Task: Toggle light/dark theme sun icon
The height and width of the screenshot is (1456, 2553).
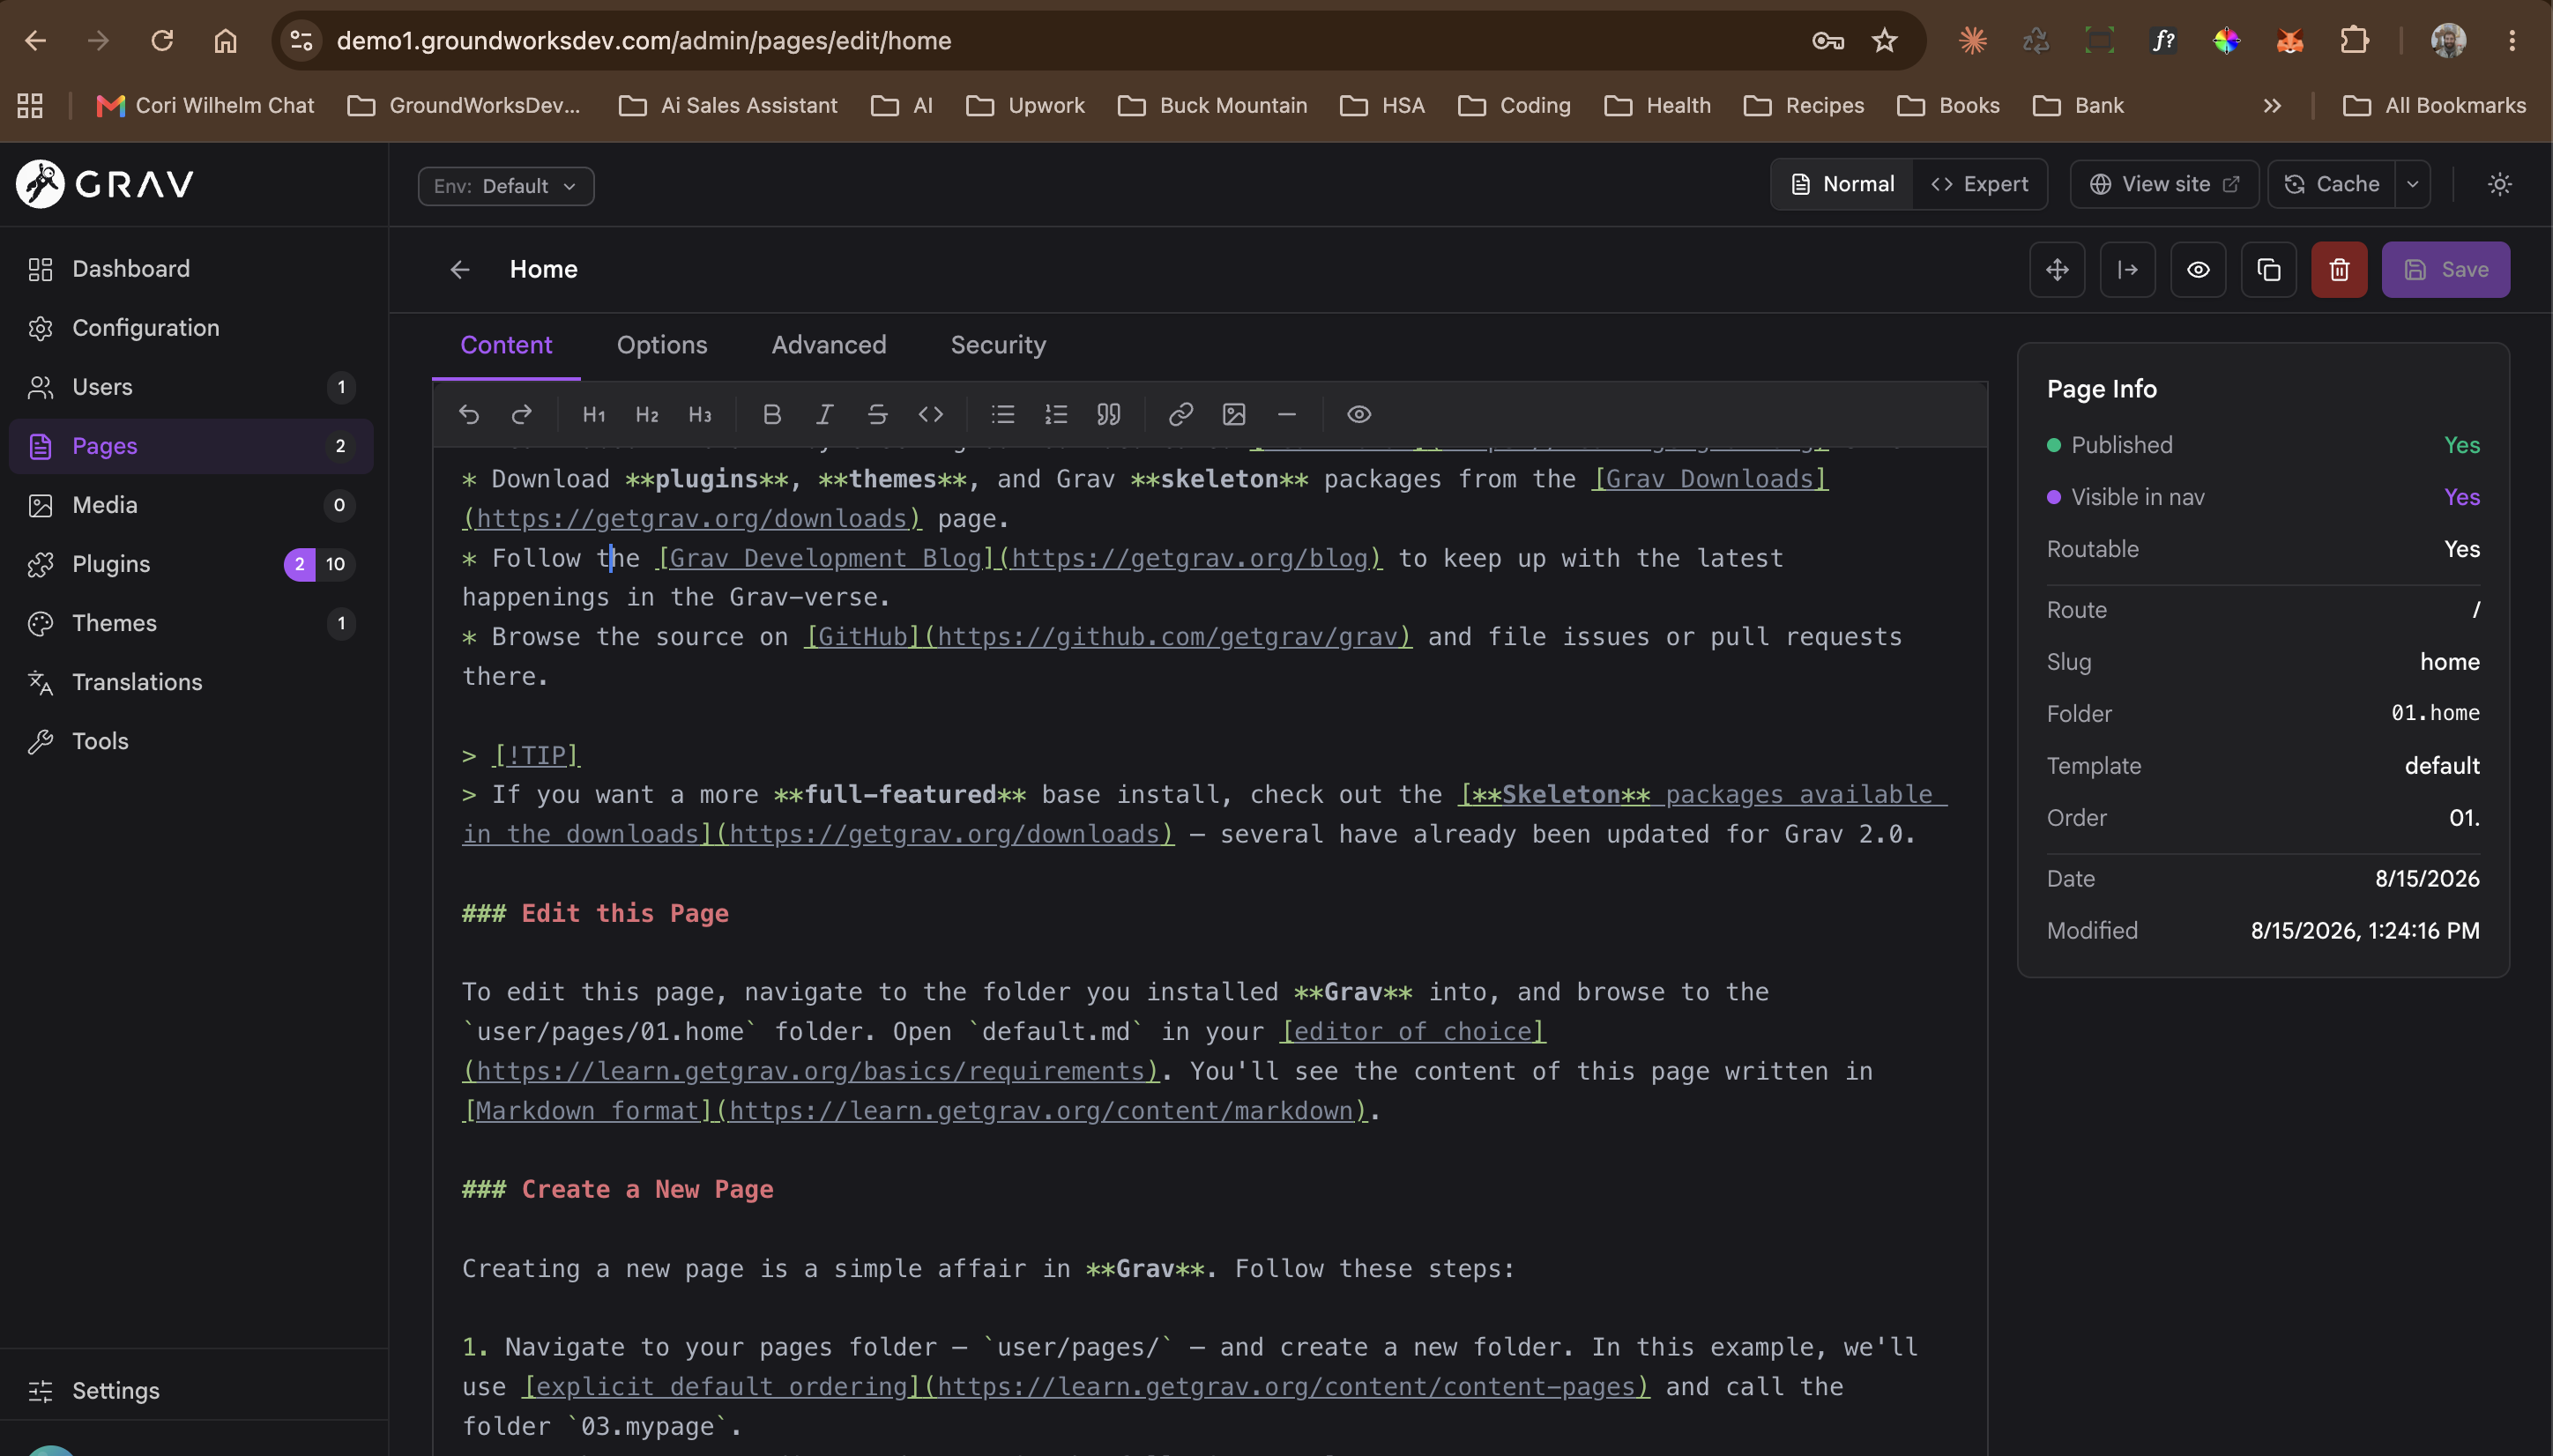Action: coord(2499,184)
